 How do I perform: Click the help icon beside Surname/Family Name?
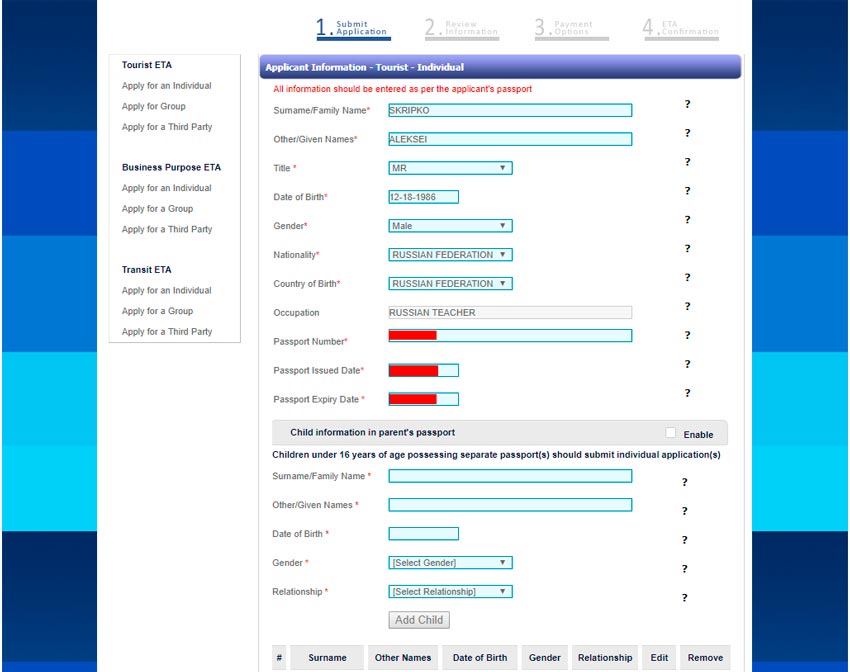point(687,104)
